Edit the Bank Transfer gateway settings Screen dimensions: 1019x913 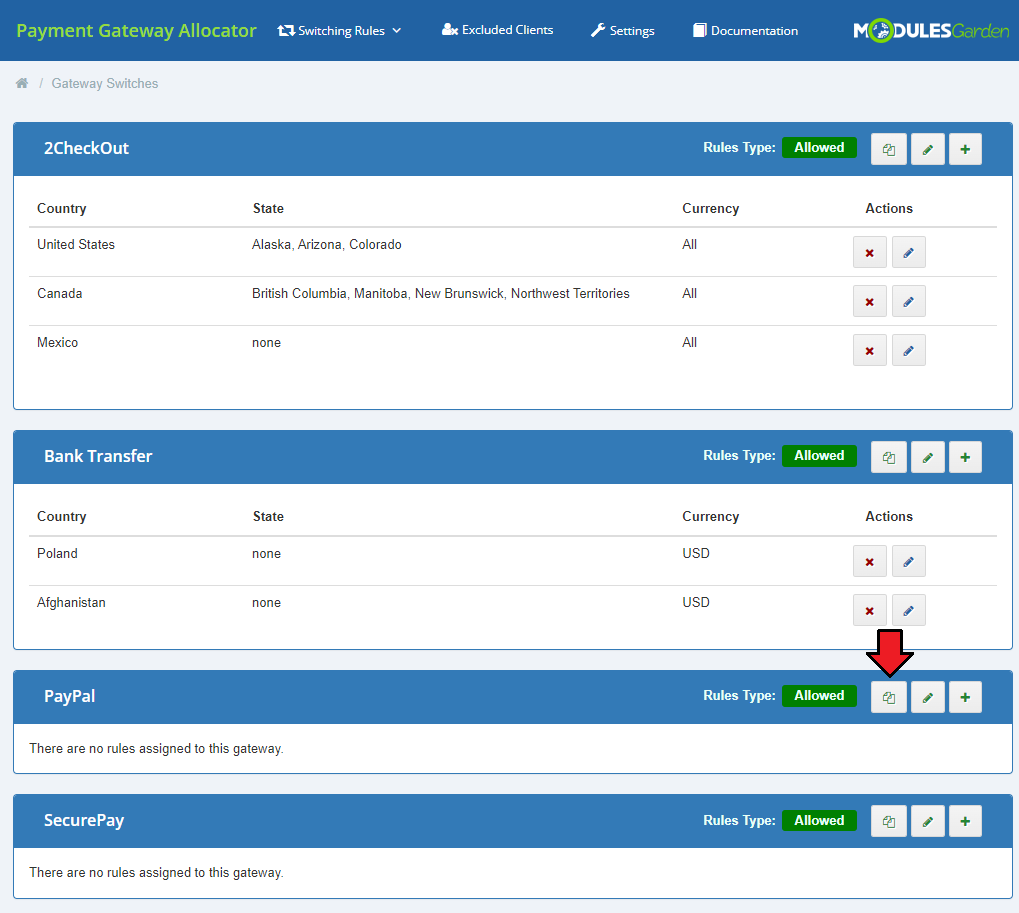[927, 457]
